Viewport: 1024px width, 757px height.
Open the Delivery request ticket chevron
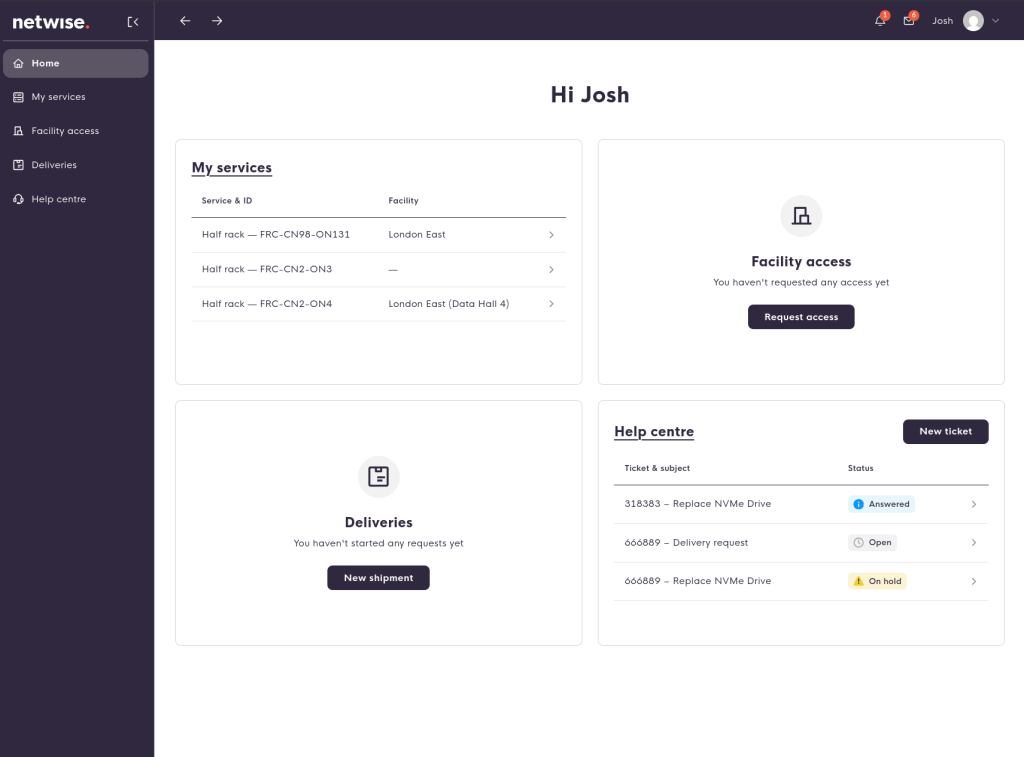click(974, 543)
